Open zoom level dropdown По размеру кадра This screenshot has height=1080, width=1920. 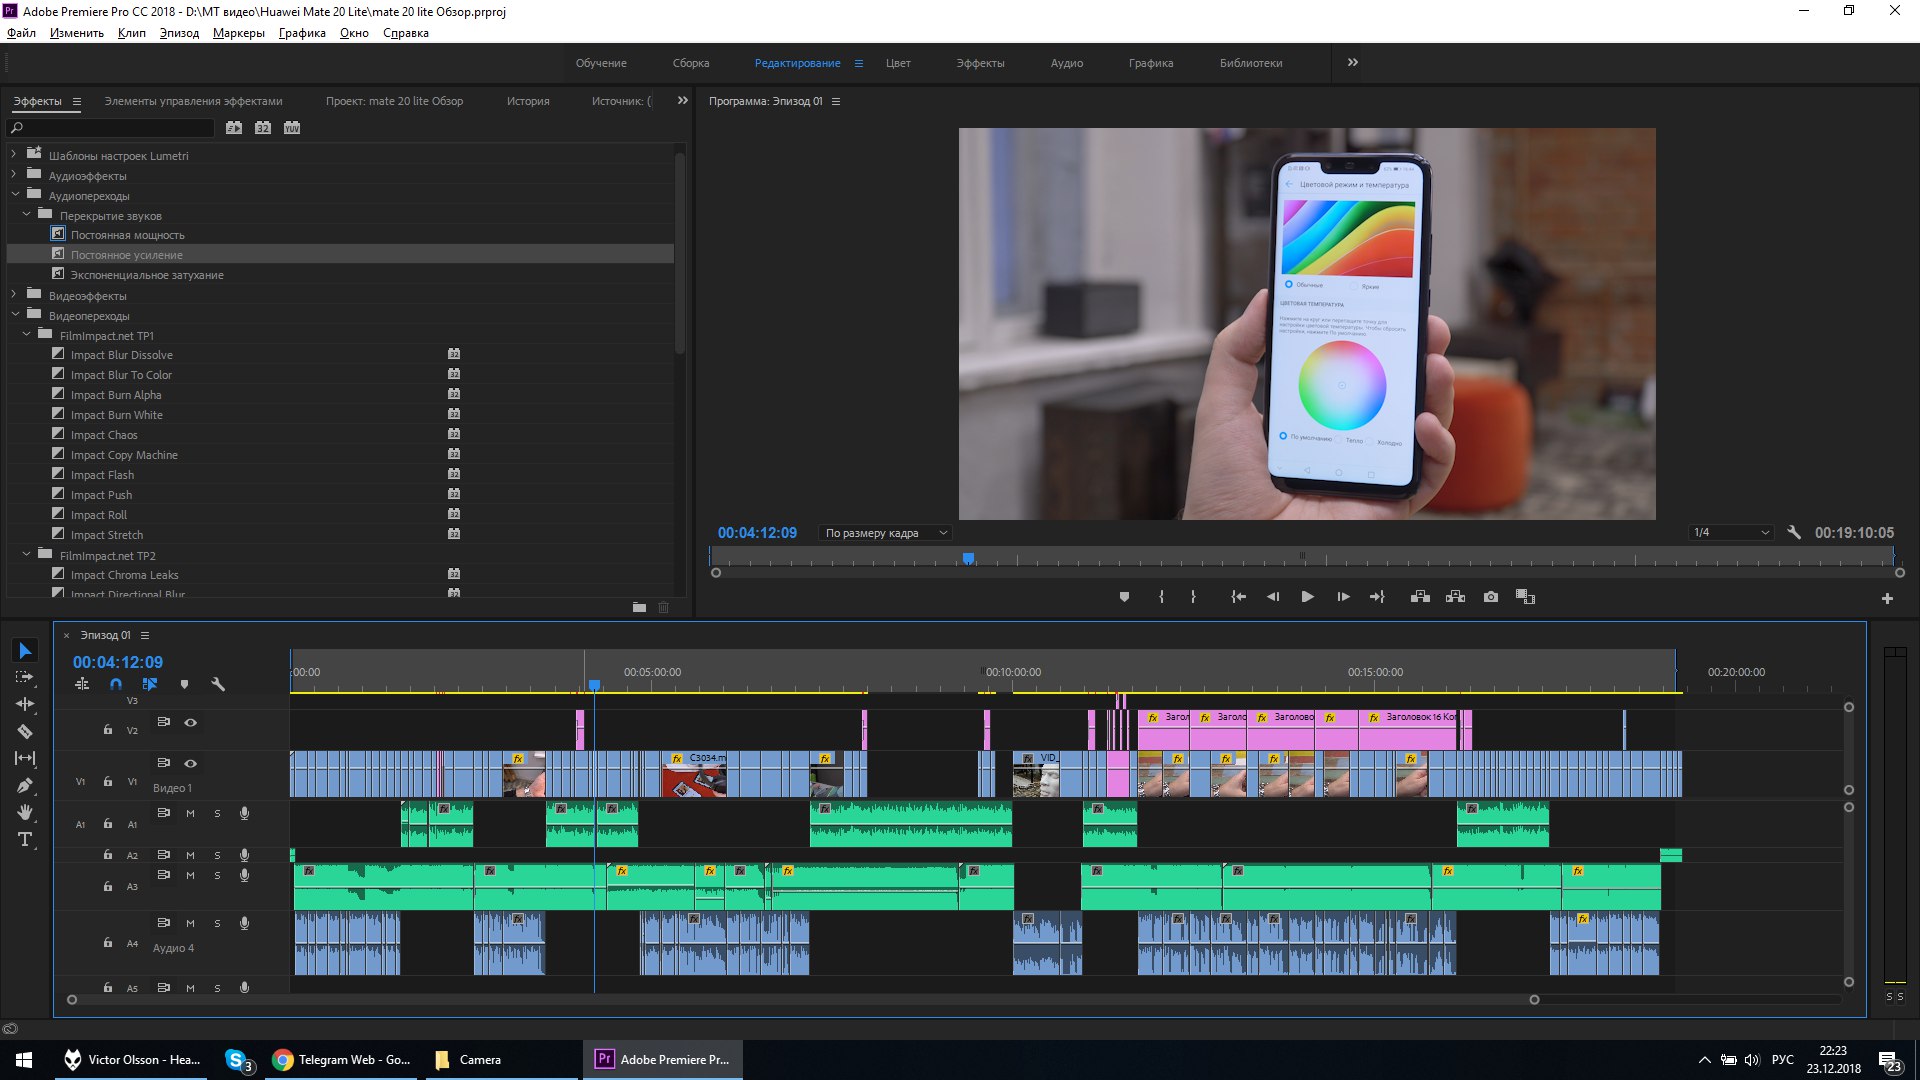tap(884, 533)
